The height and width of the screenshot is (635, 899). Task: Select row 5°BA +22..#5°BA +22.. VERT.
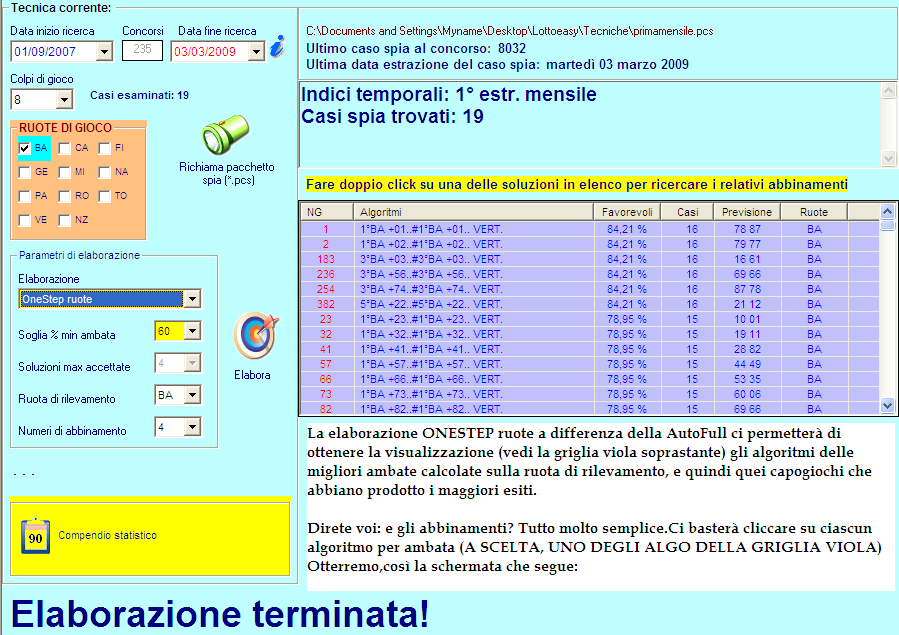(x=590, y=304)
